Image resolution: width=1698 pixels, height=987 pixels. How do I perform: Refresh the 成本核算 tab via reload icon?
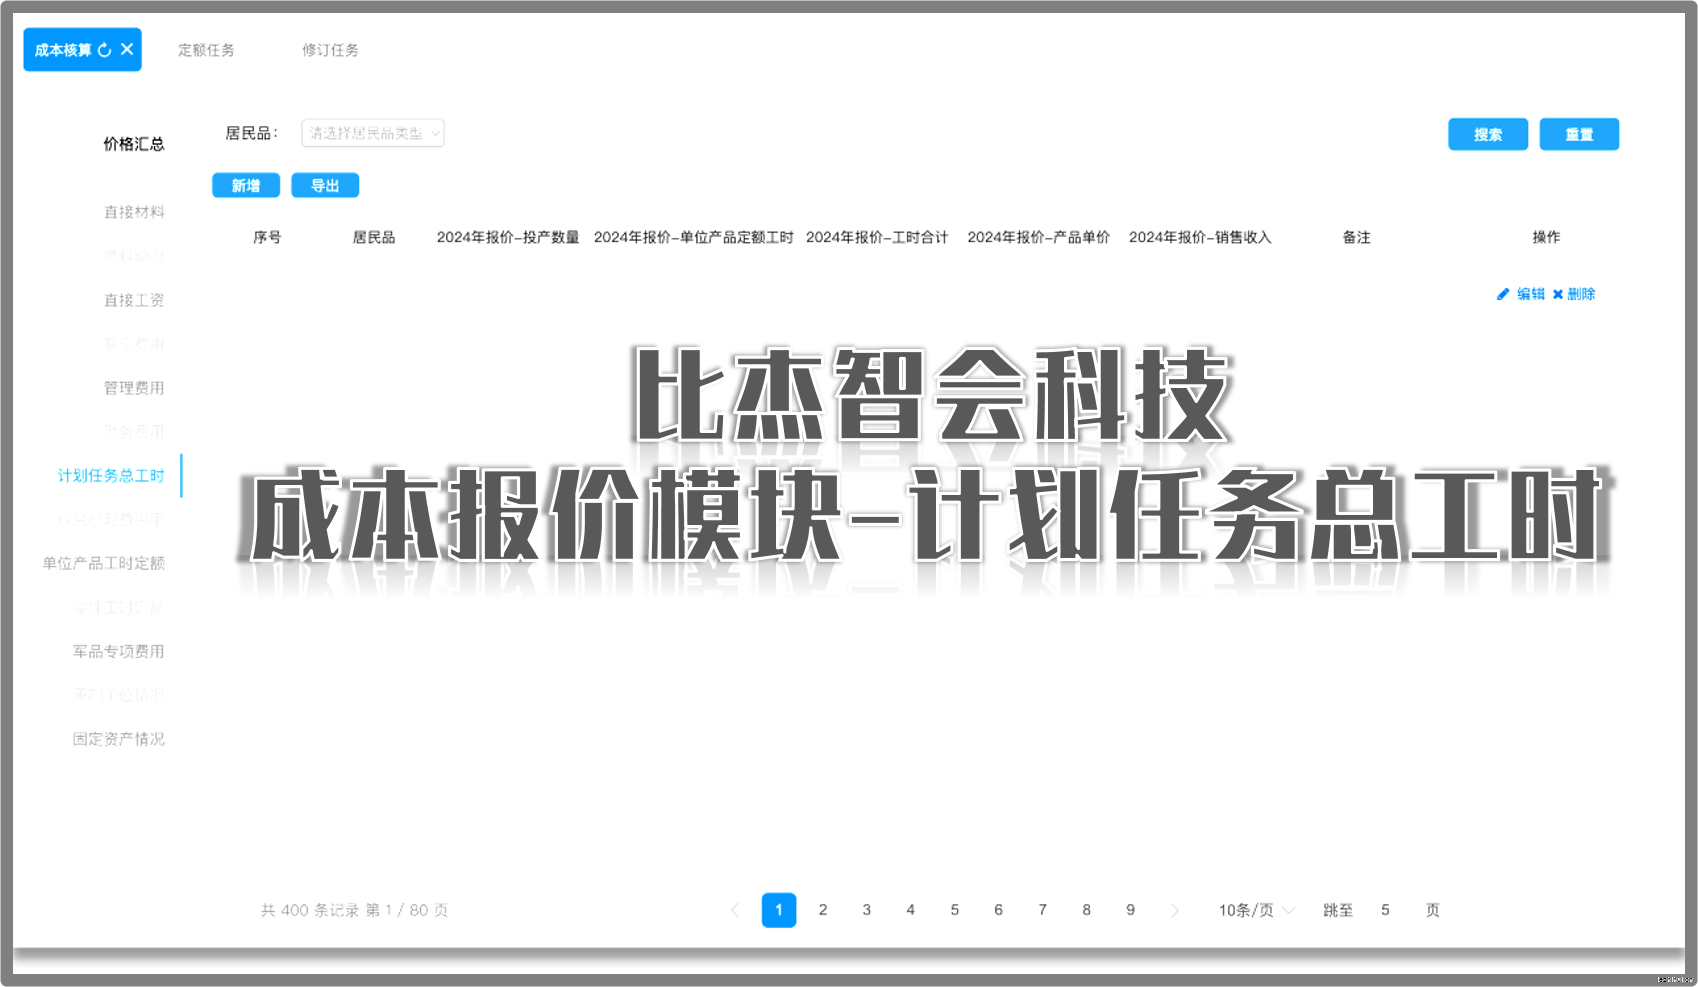pyautogui.click(x=105, y=50)
